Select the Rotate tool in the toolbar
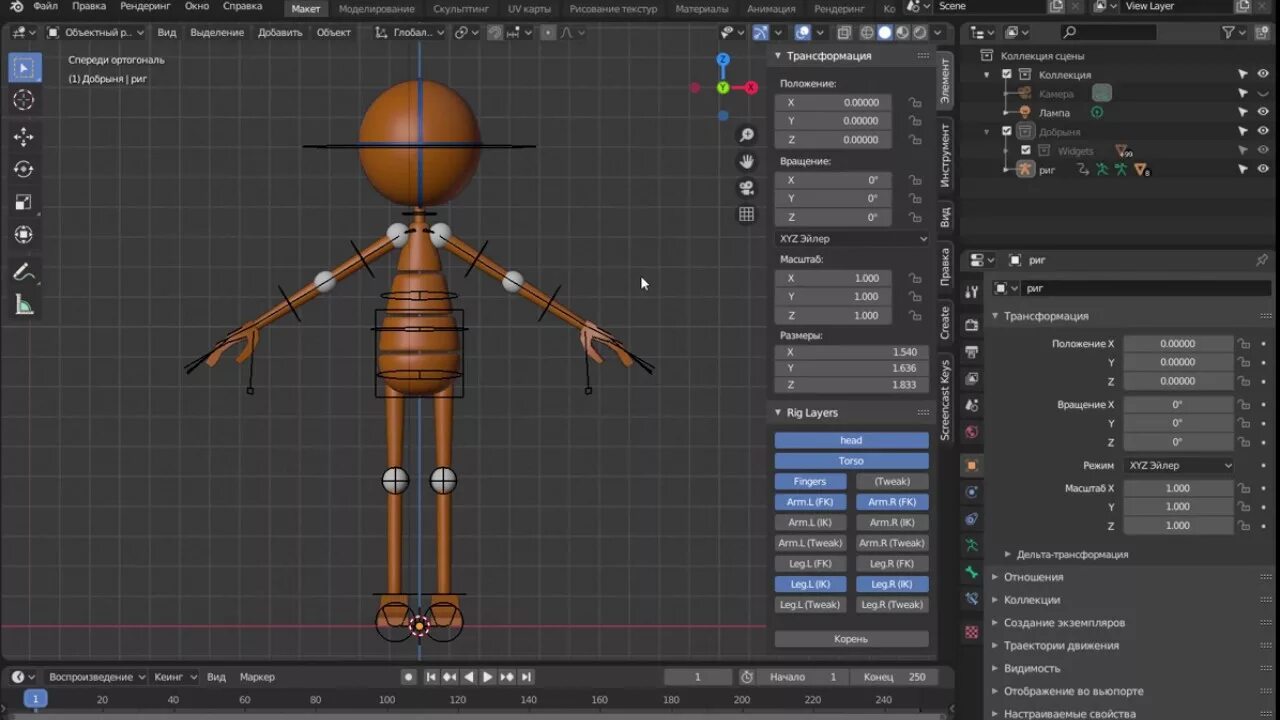The width and height of the screenshot is (1280, 720). (24, 170)
